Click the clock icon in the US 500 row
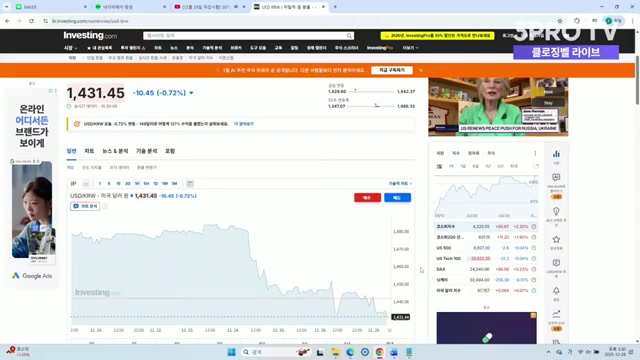The image size is (640, 360). click(533, 248)
